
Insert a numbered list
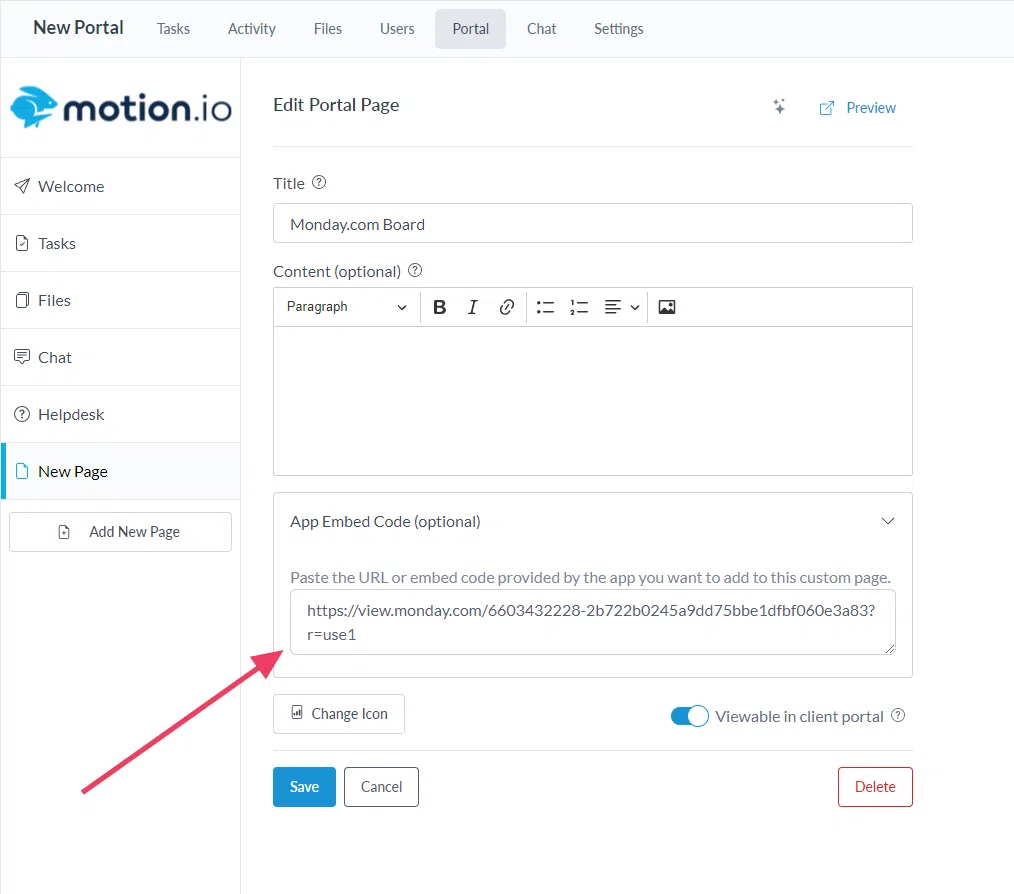(x=579, y=307)
